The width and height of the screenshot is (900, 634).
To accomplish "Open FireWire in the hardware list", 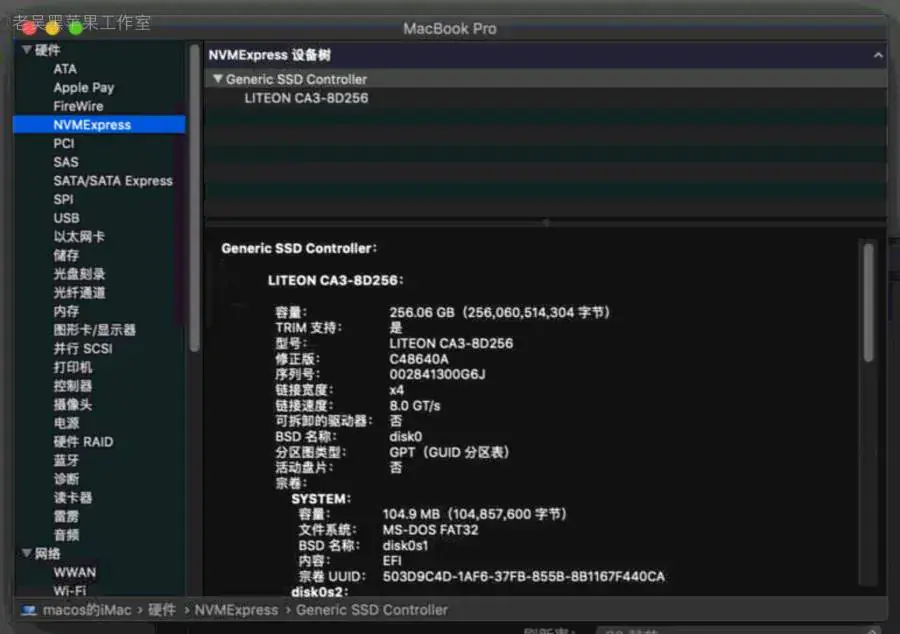I will [78, 106].
